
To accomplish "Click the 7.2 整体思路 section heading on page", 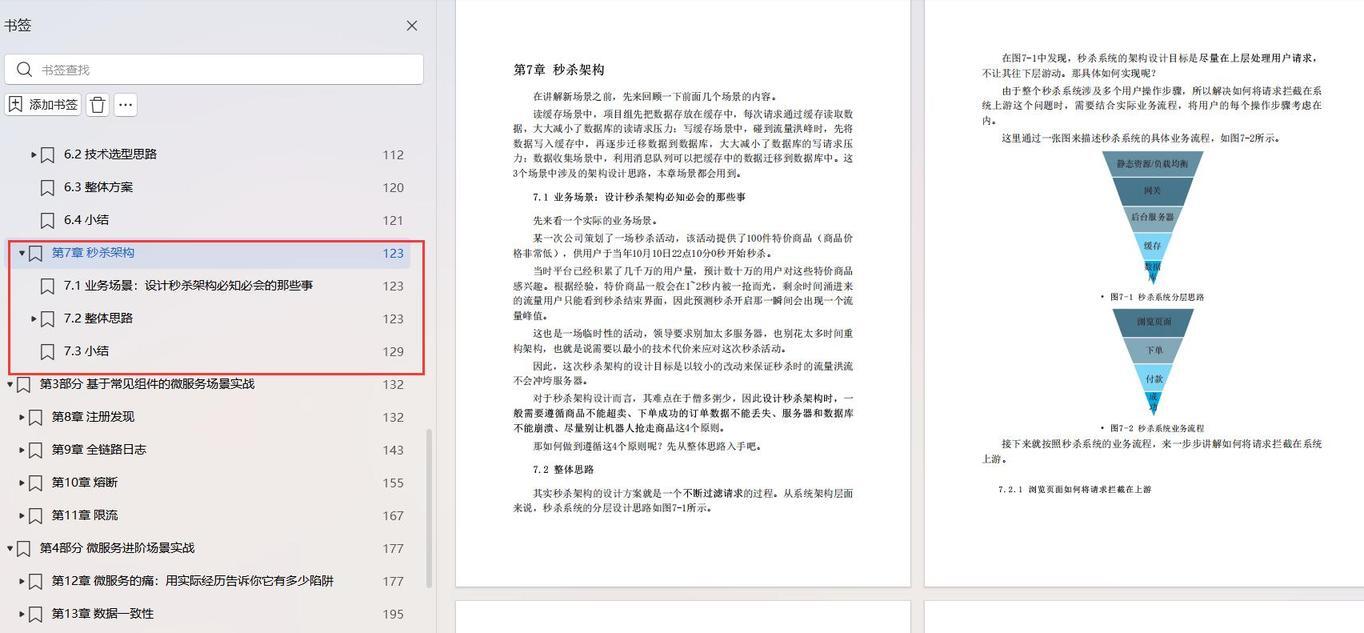I will point(563,469).
